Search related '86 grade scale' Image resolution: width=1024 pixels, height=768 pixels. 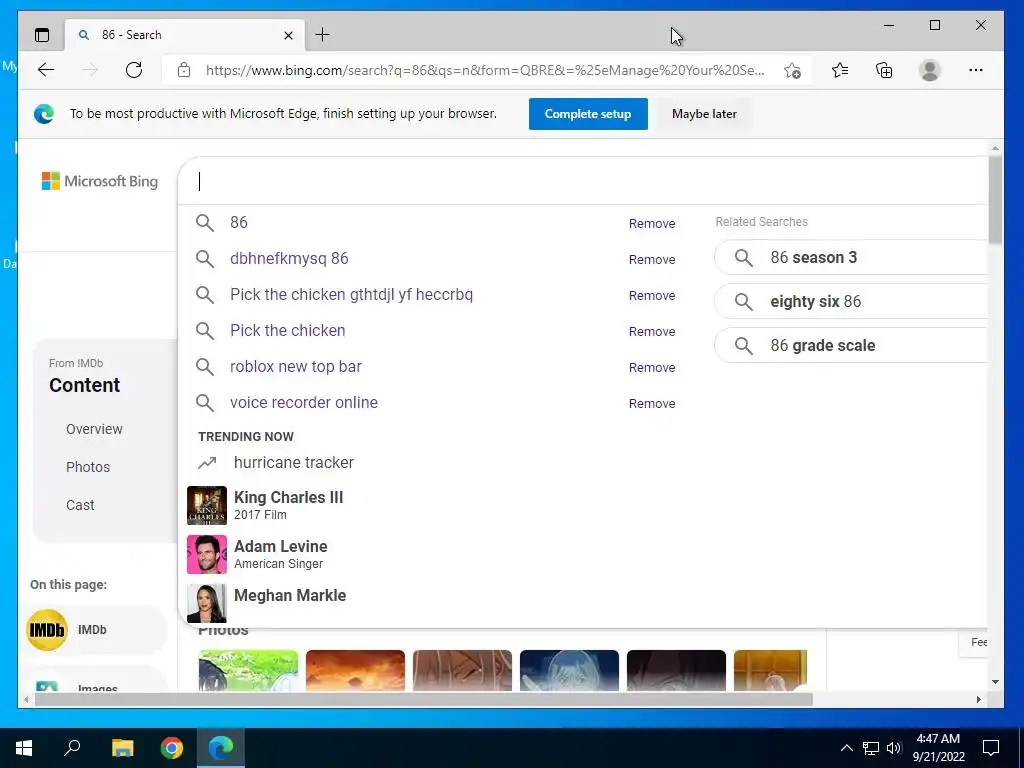(x=850, y=345)
